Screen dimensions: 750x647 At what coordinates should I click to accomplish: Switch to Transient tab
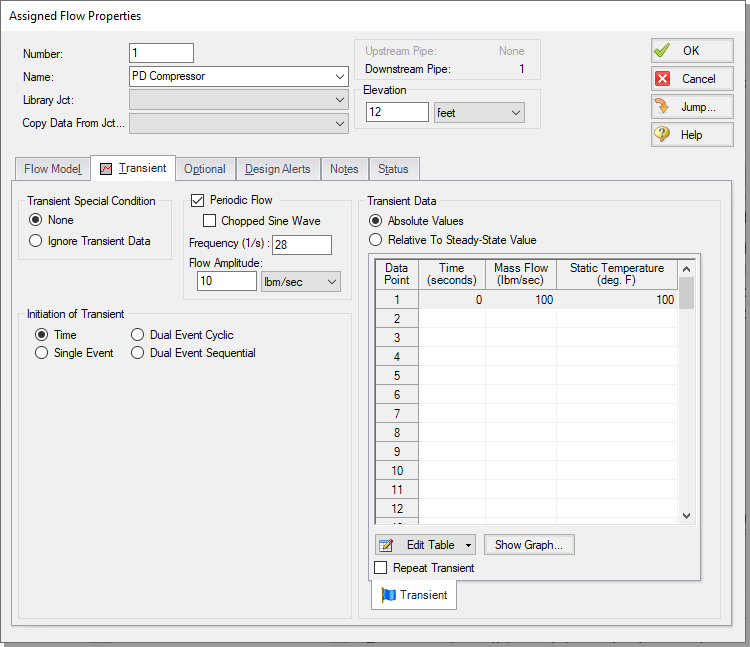pyautogui.click(x=133, y=168)
